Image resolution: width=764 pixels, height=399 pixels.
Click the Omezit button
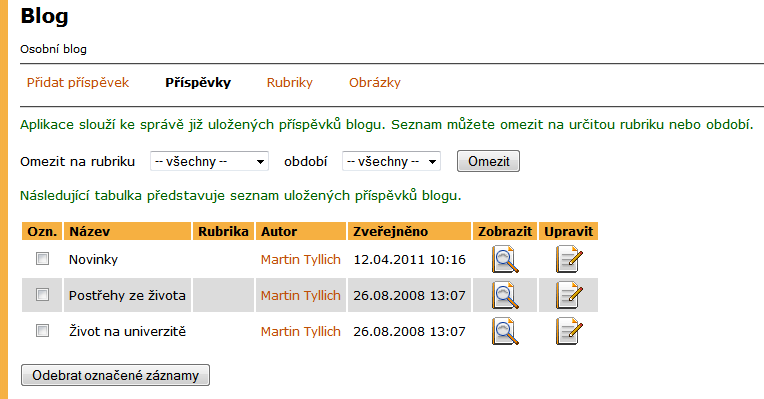(x=488, y=161)
